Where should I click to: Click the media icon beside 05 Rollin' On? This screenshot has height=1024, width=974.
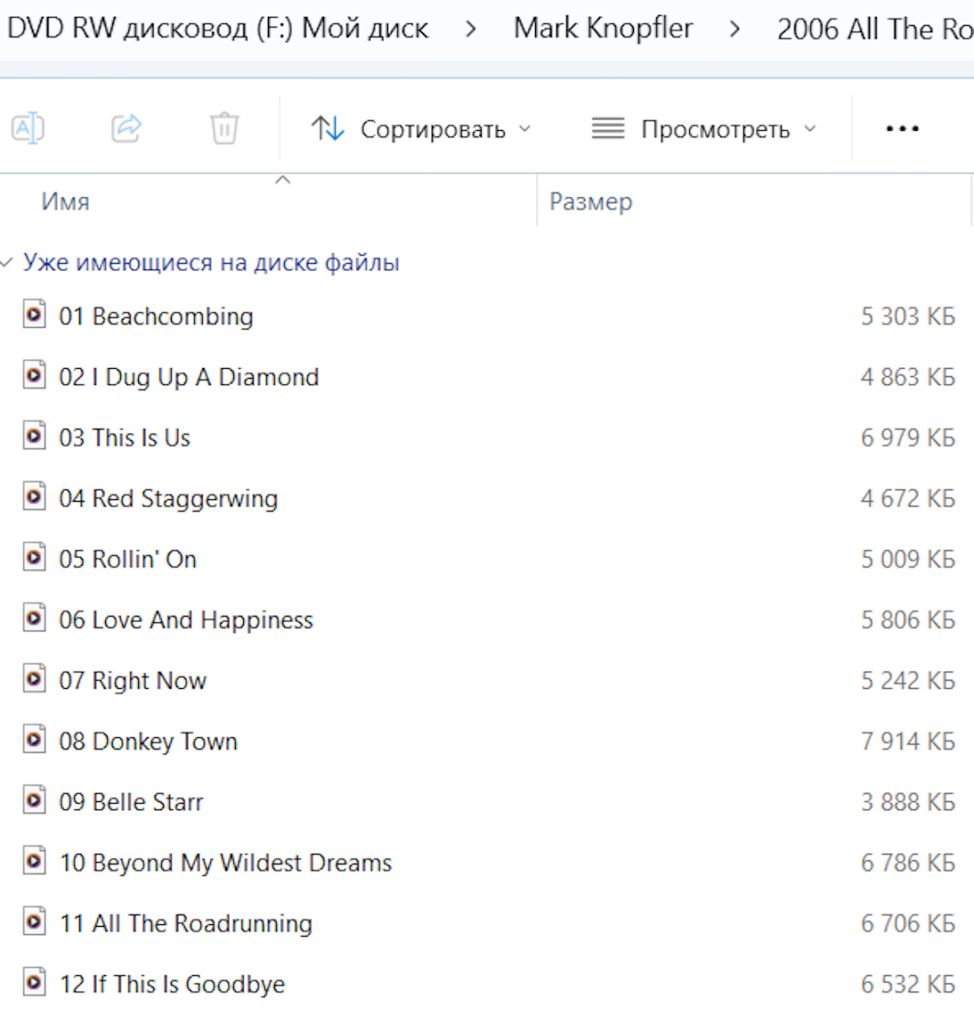tap(34, 558)
